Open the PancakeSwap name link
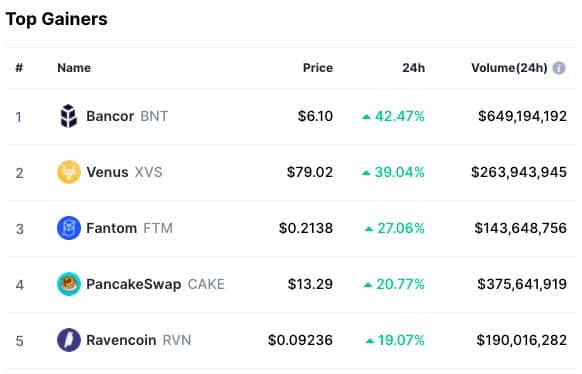 pos(134,285)
